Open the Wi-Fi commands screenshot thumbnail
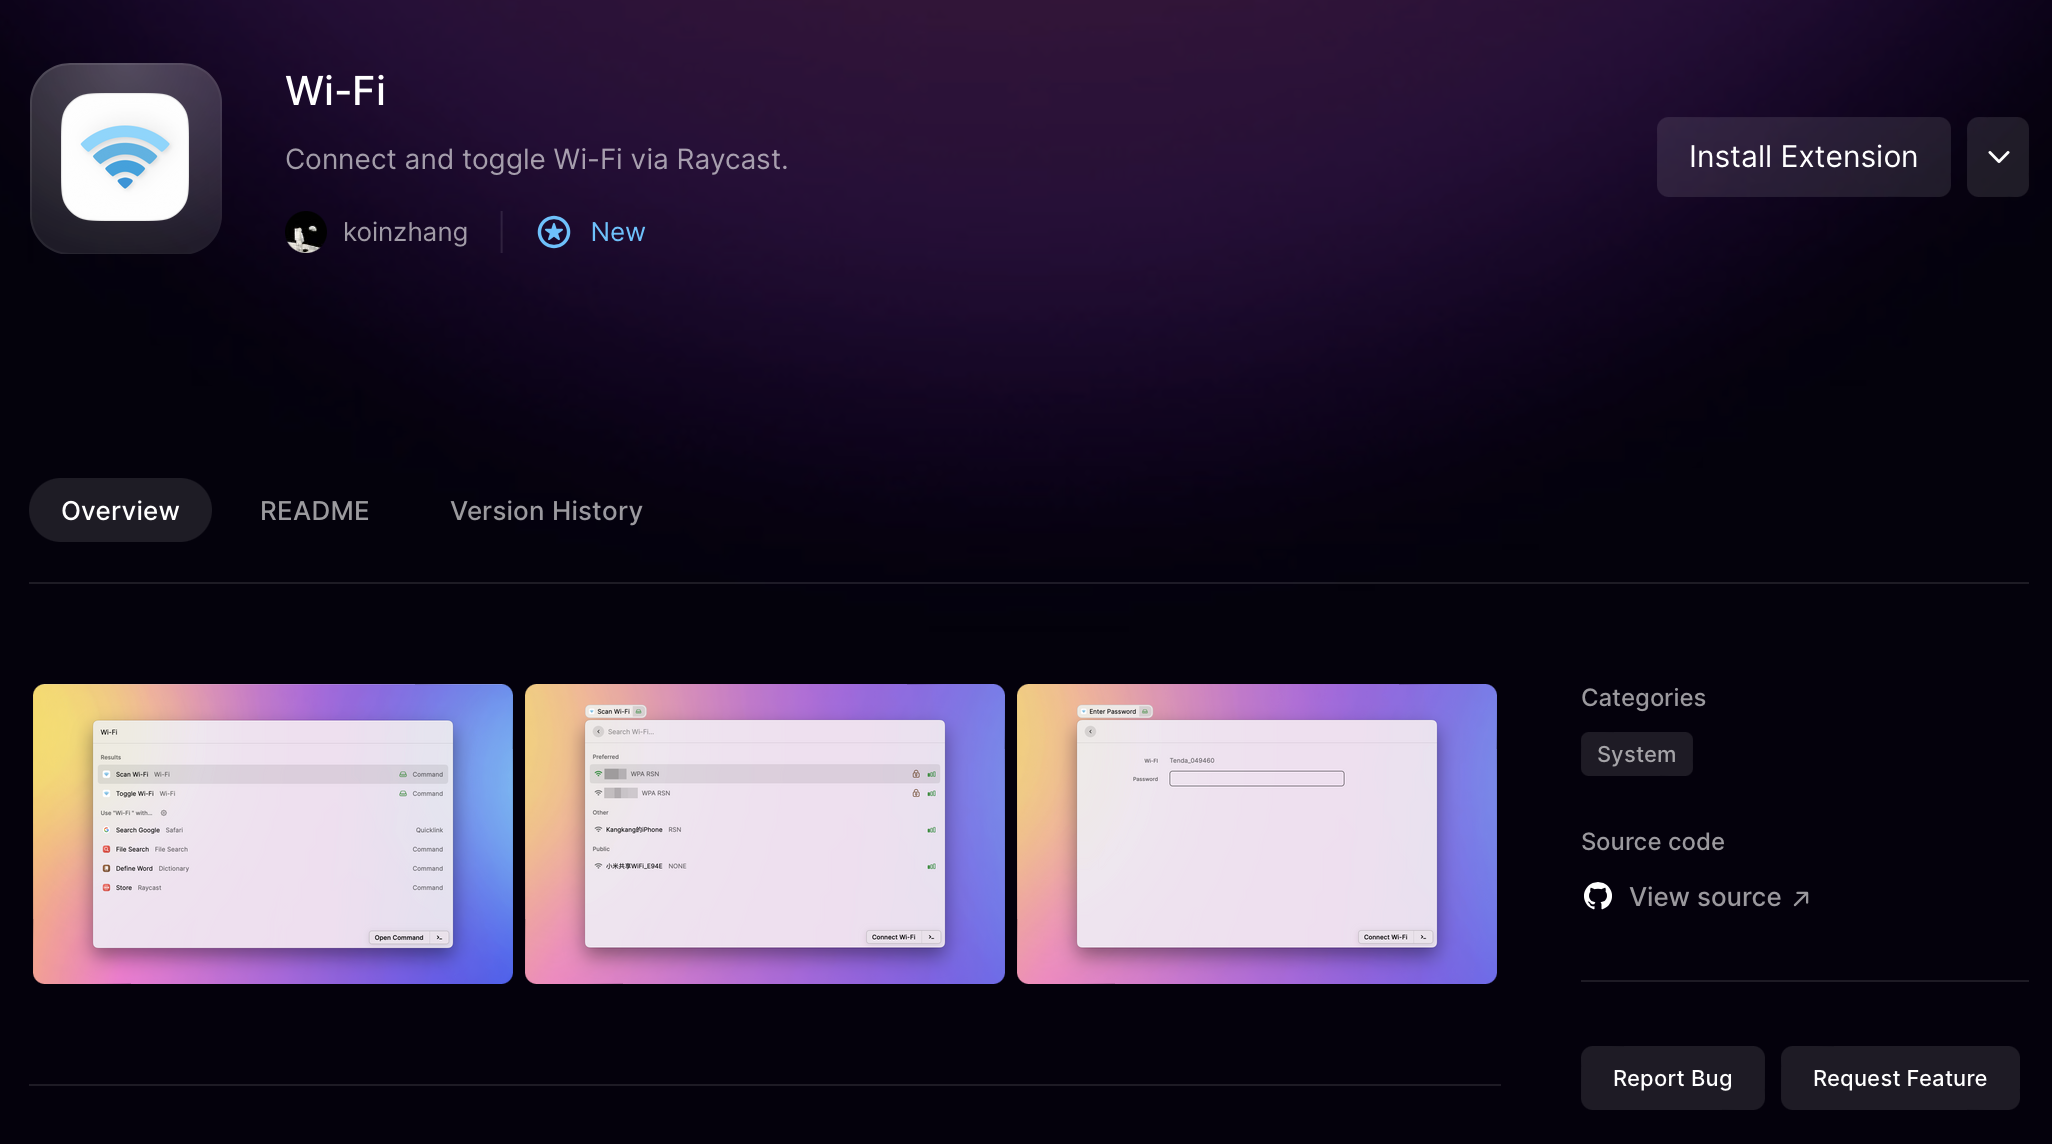This screenshot has height=1144, width=2052. (273, 833)
